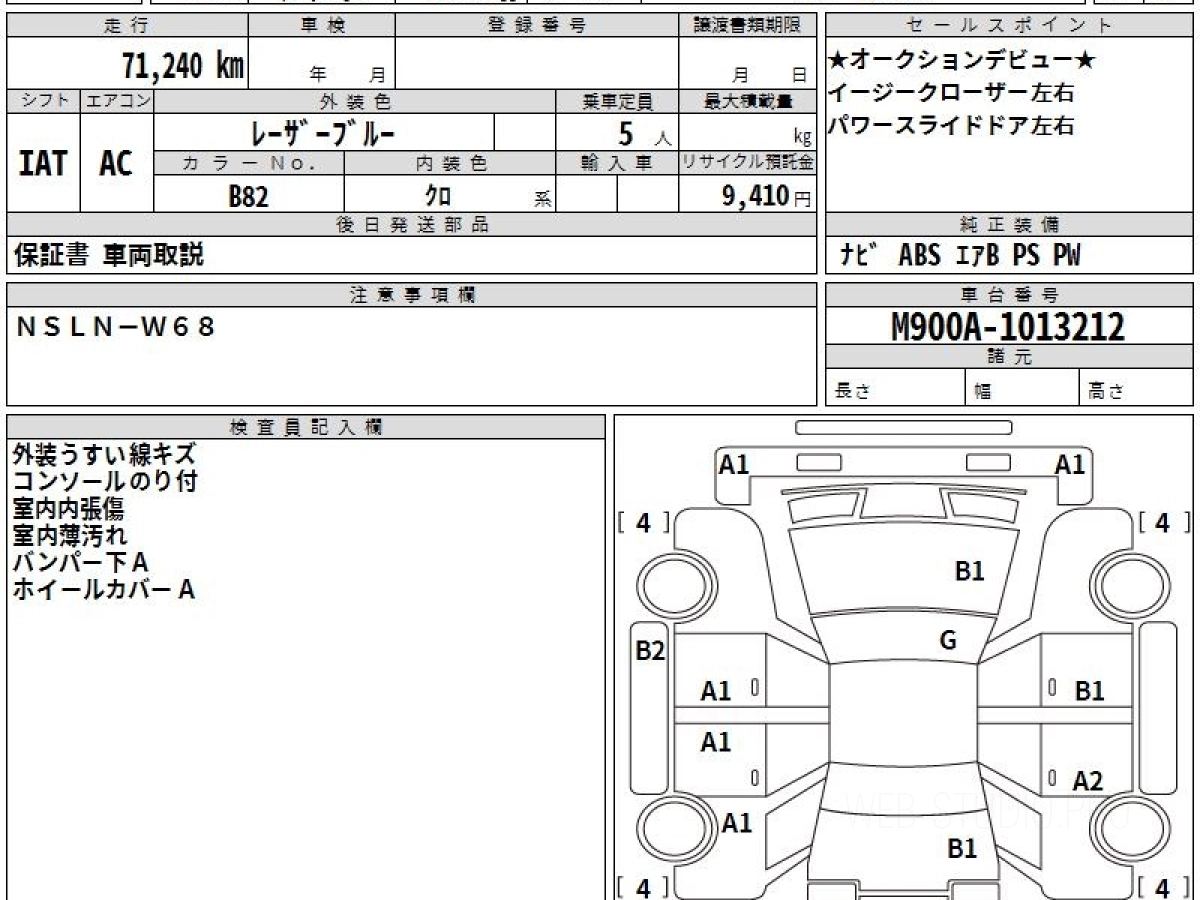Image resolution: width=1200 pixels, height=900 pixels.
Task: Click the ★オークションデビュー★ line
Action: [963, 61]
